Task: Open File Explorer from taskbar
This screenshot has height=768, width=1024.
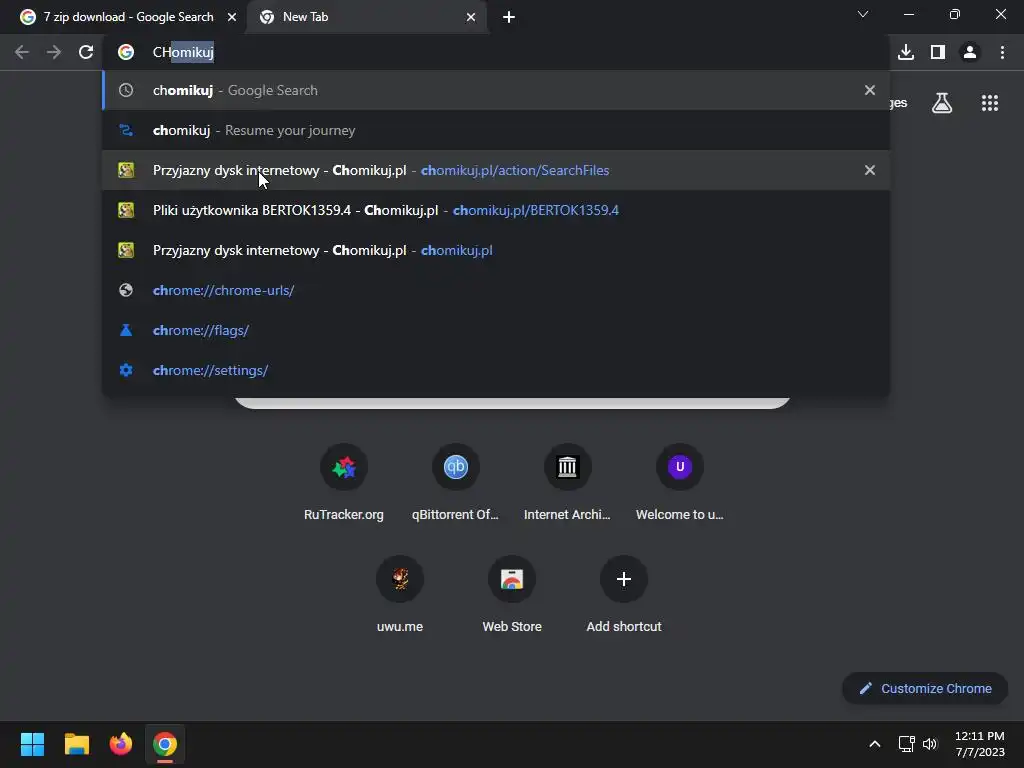Action: pos(76,744)
